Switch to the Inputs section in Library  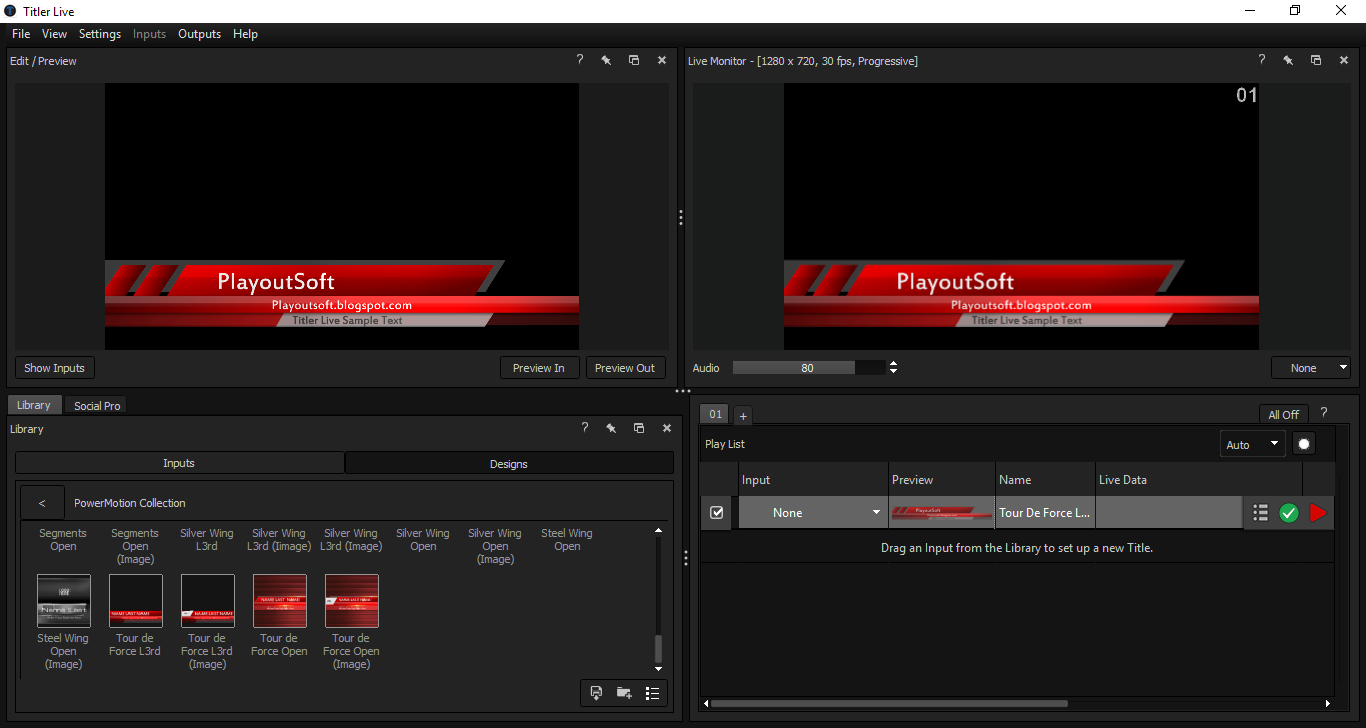click(x=179, y=463)
